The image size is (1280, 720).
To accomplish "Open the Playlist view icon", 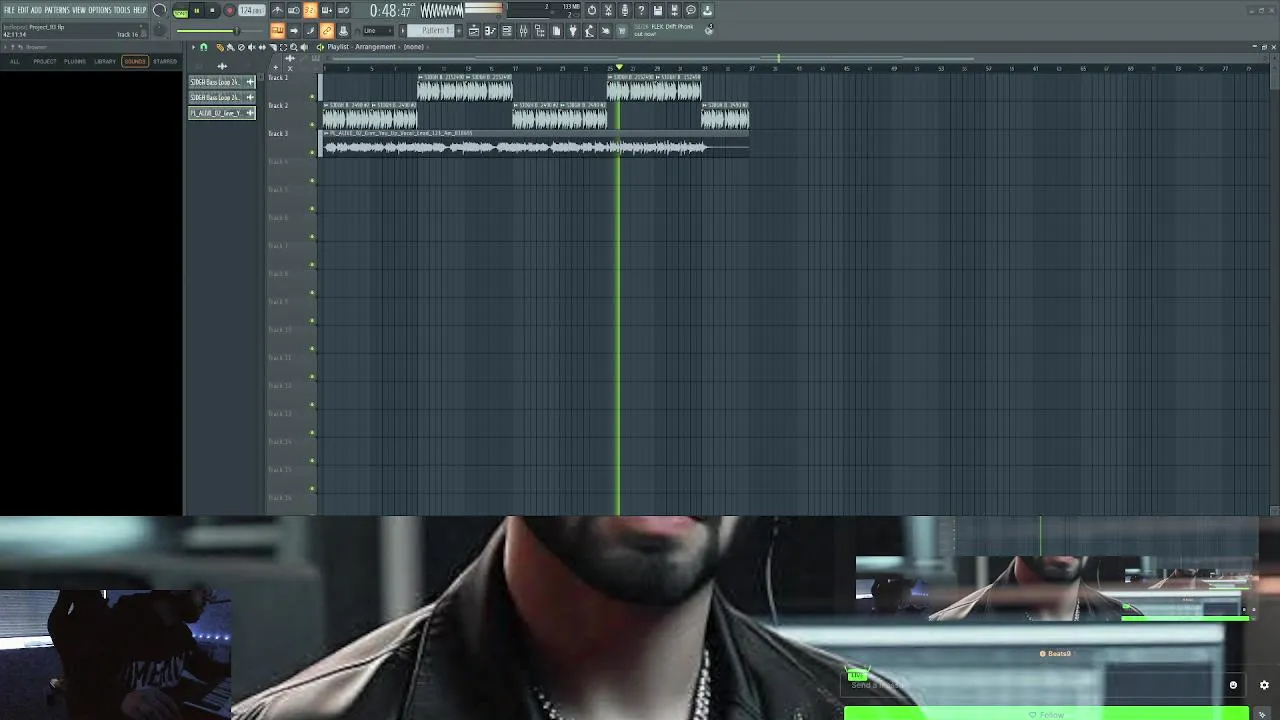I will click(x=474, y=31).
